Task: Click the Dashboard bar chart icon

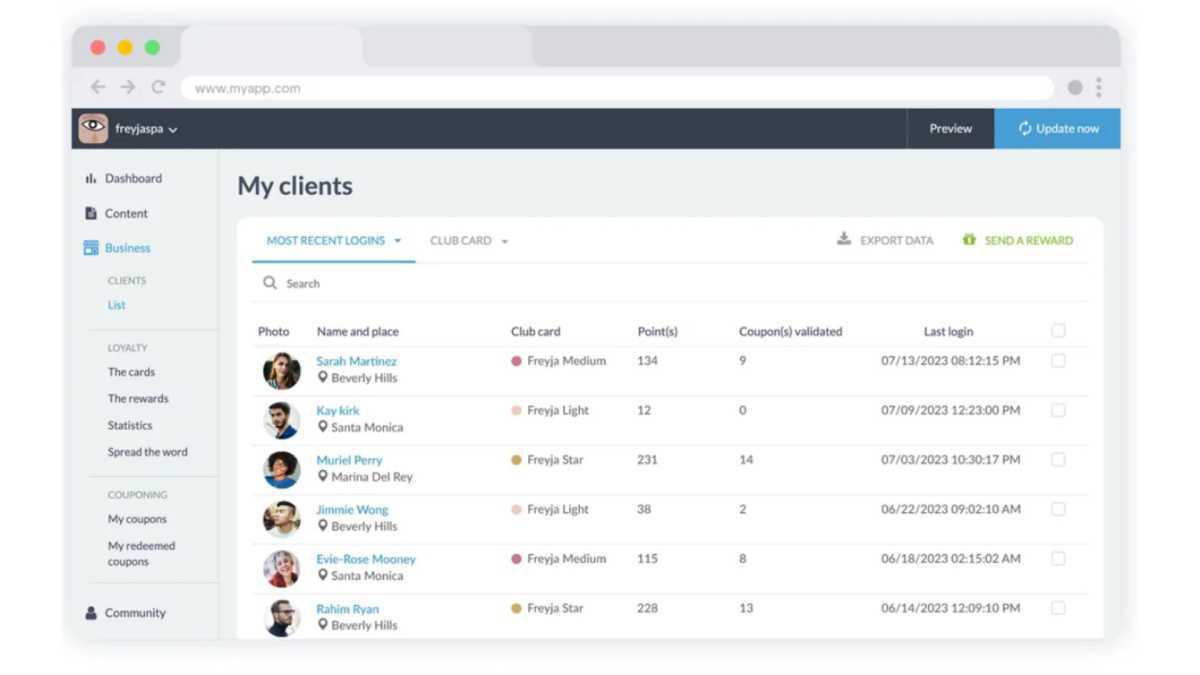Action: [91, 179]
